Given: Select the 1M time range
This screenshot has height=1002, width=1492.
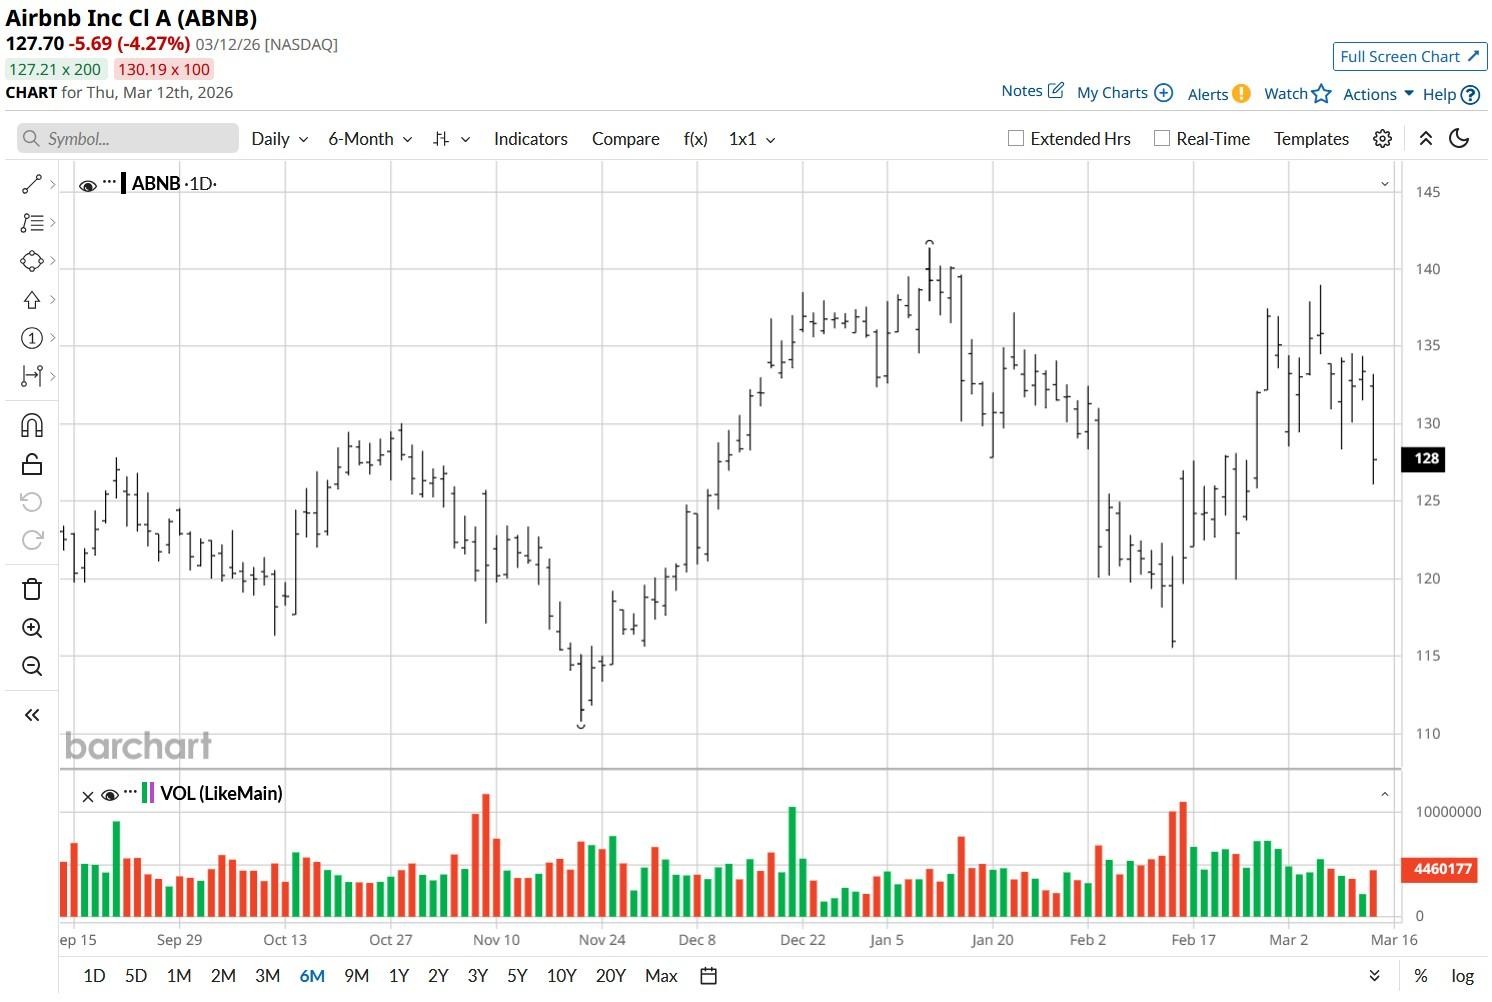Looking at the screenshot, I should pyautogui.click(x=179, y=976).
